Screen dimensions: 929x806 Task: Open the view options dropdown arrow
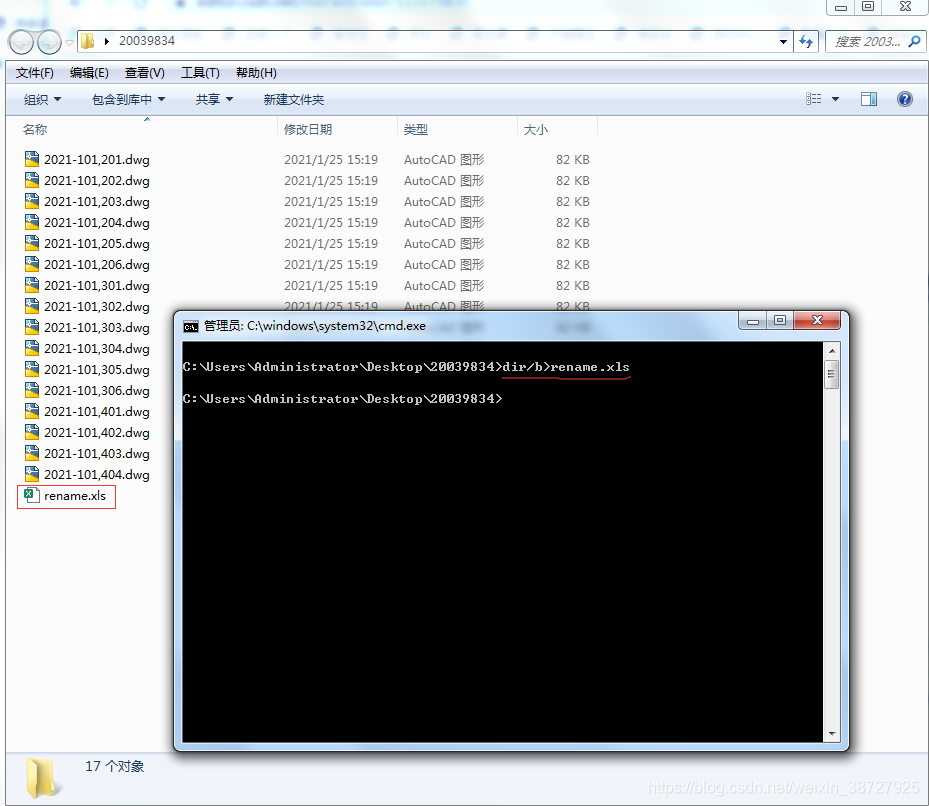(x=835, y=99)
